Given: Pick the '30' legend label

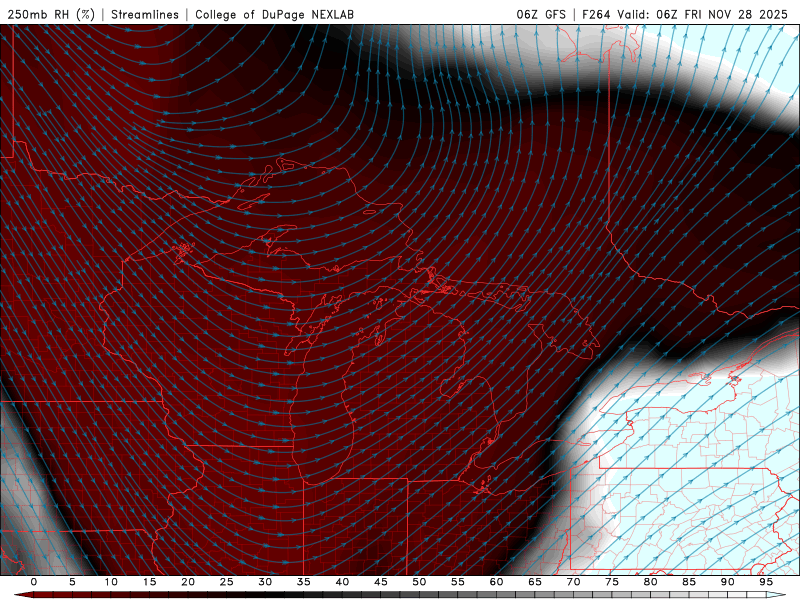Looking at the screenshot, I should [265, 582].
